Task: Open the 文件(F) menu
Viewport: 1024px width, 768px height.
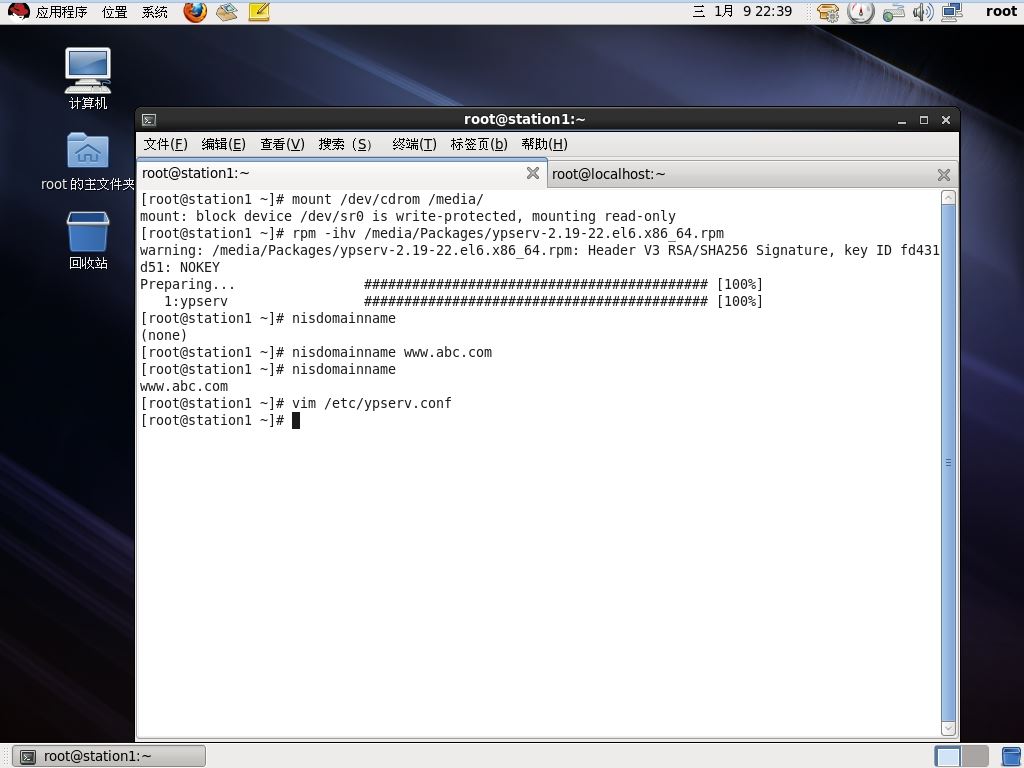Action: point(165,144)
